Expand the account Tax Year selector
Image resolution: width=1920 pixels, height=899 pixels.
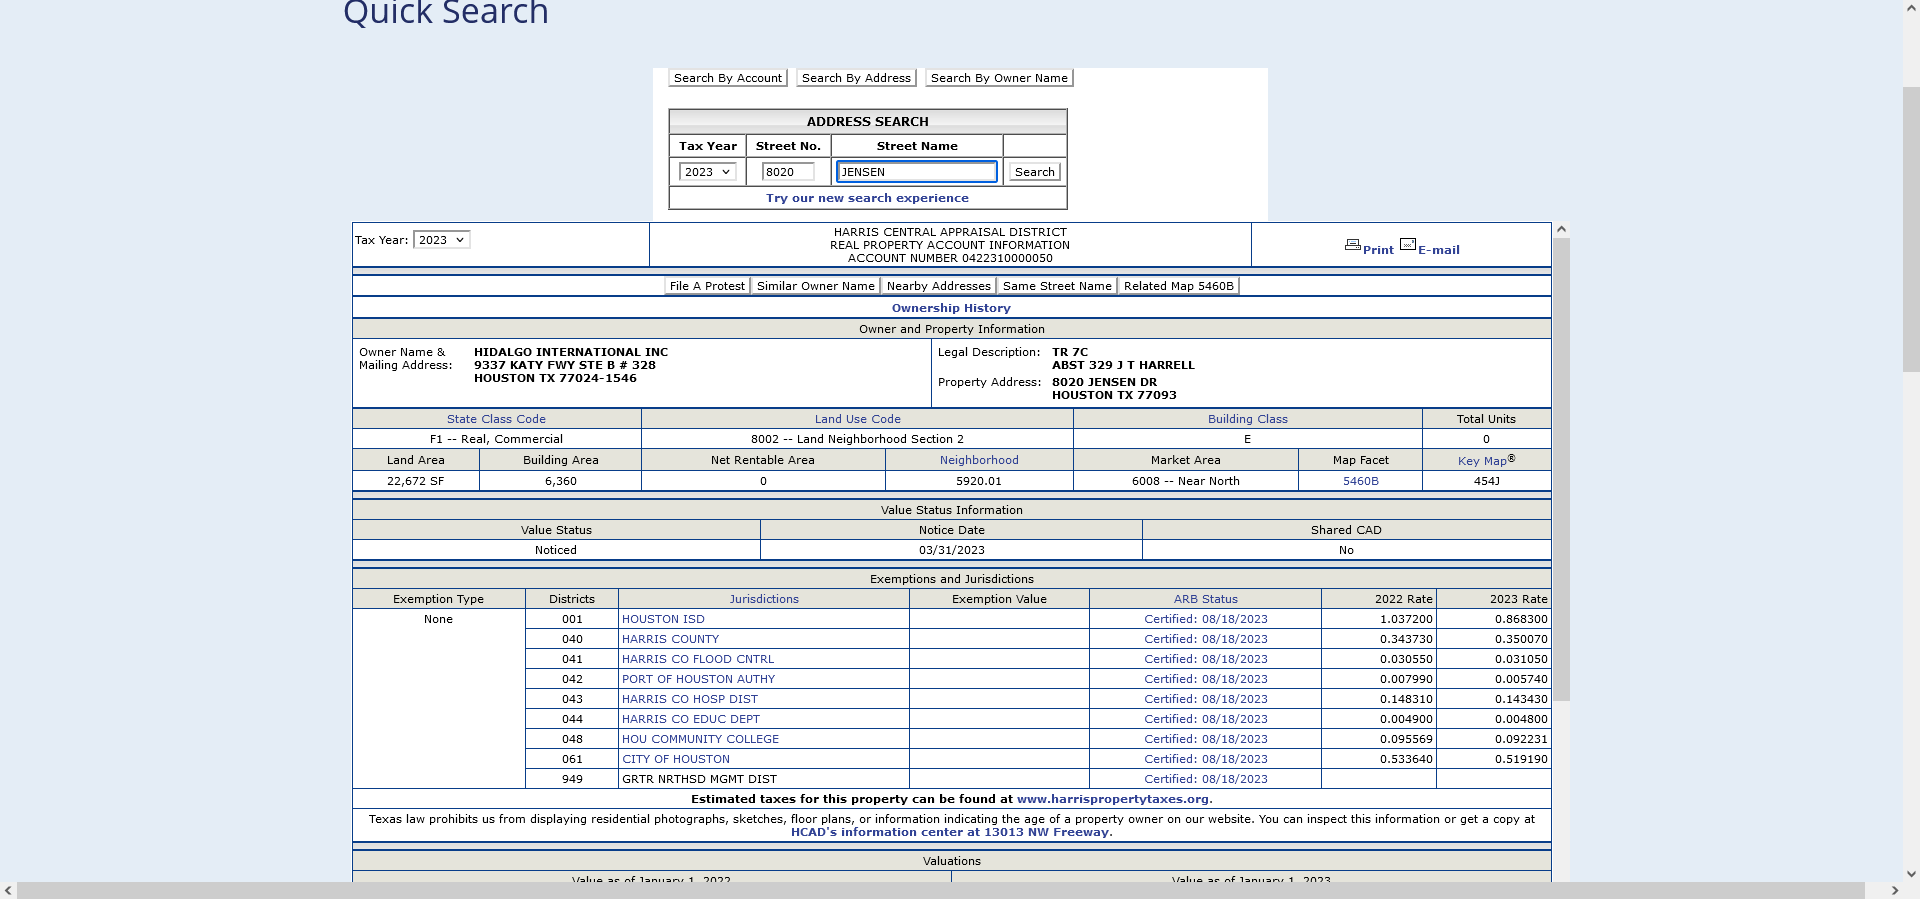pos(441,240)
